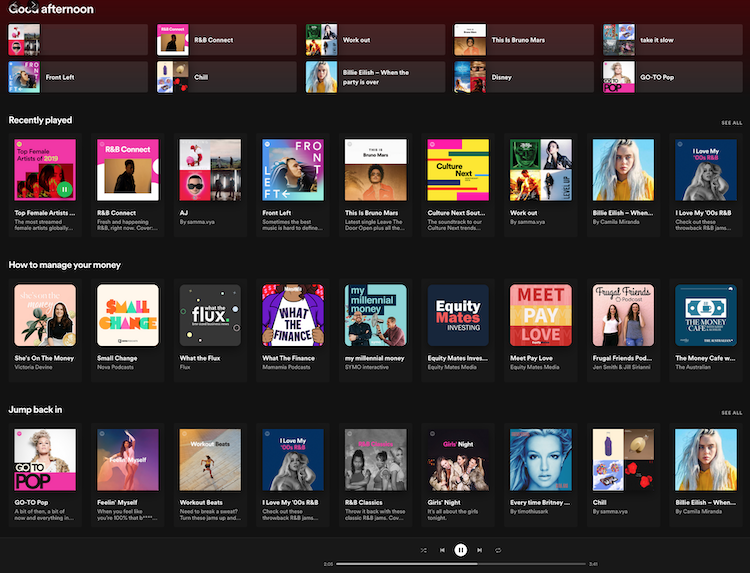Open Equity Mates Investing podcast cover
Image resolution: width=750 pixels, height=573 pixels.
[458, 315]
